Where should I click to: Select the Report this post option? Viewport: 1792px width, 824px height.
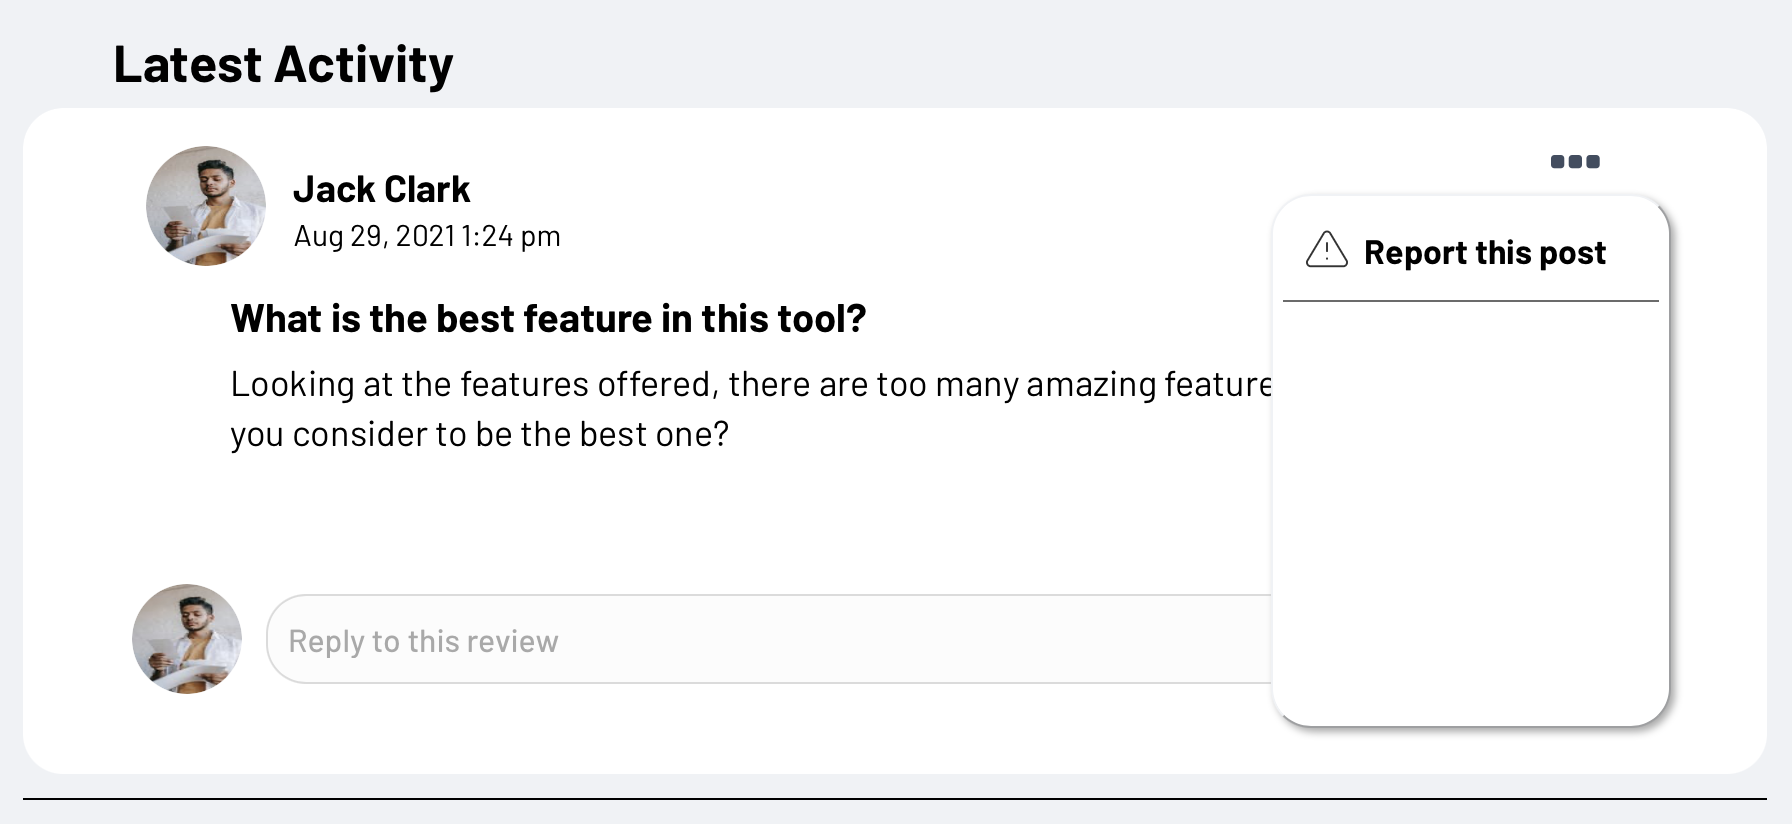[x=1484, y=253]
